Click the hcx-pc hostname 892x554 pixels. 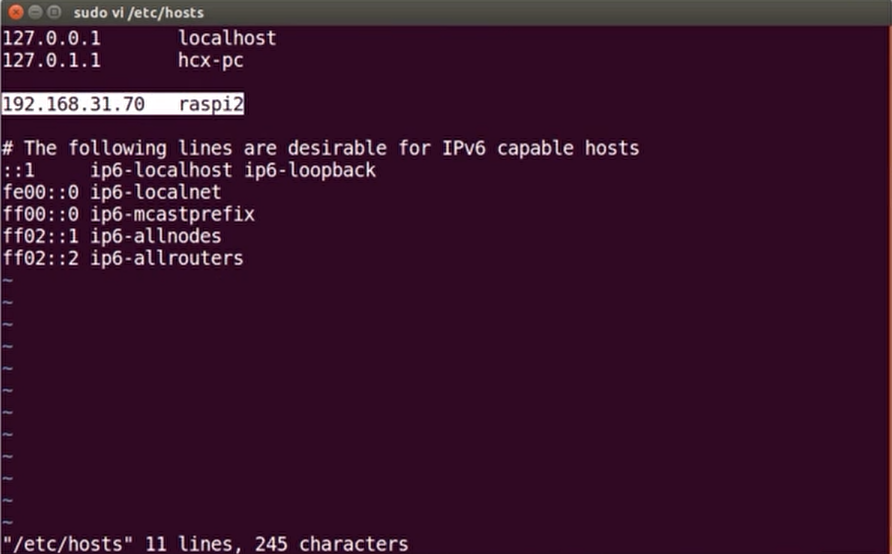pyautogui.click(x=210, y=61)
